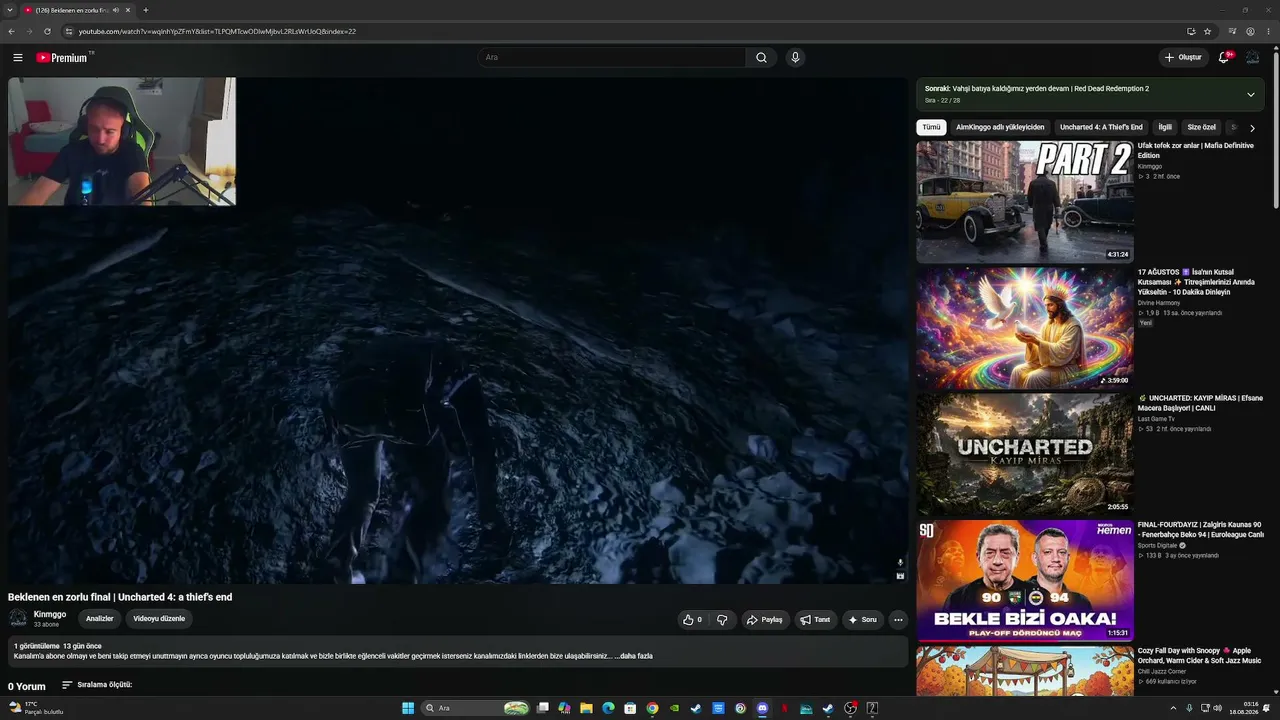Go back in browser history
This screenshot has height=720, width=1280.
[12, 31]
